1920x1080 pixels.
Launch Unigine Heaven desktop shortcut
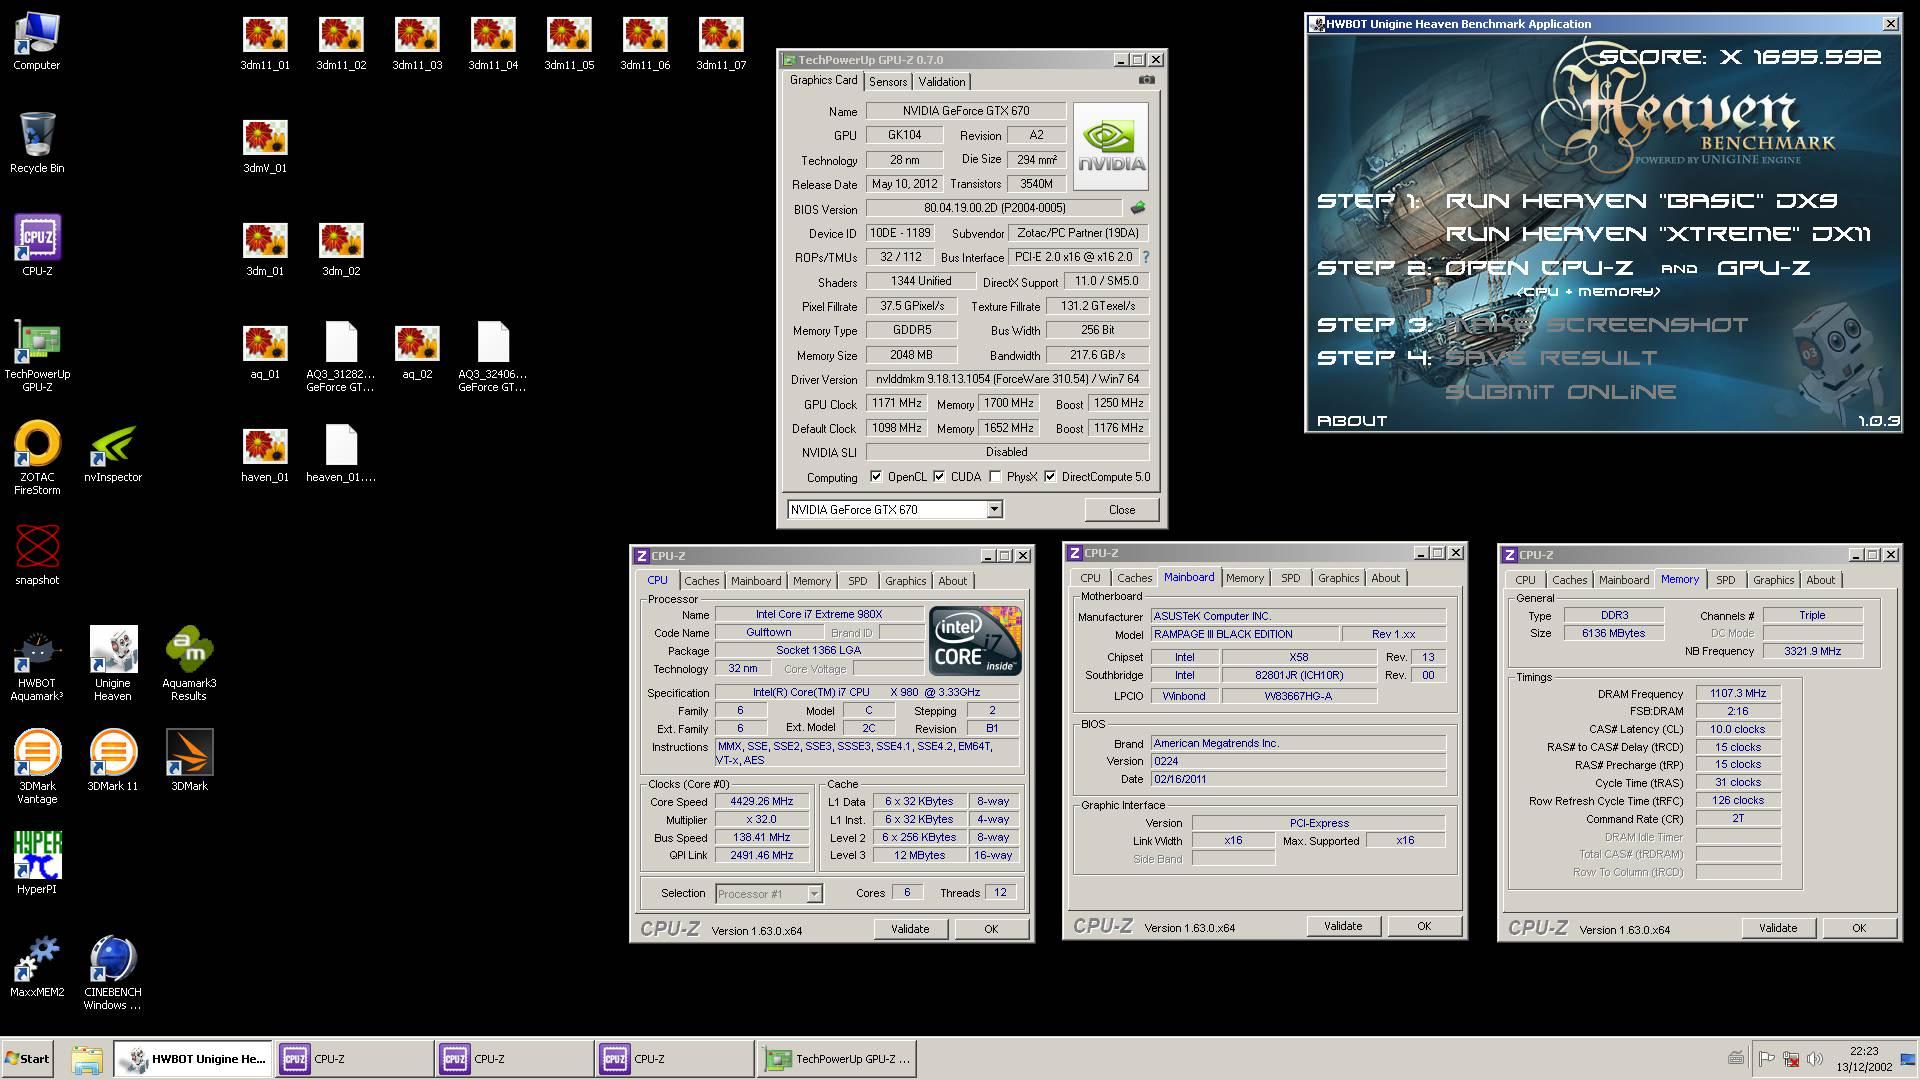pyautogui.click(x=113, y=665)
